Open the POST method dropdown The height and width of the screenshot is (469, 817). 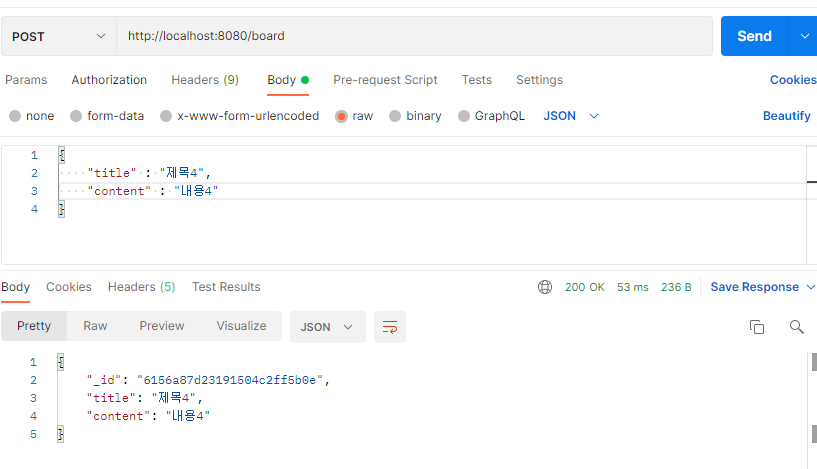pos(59,36)
